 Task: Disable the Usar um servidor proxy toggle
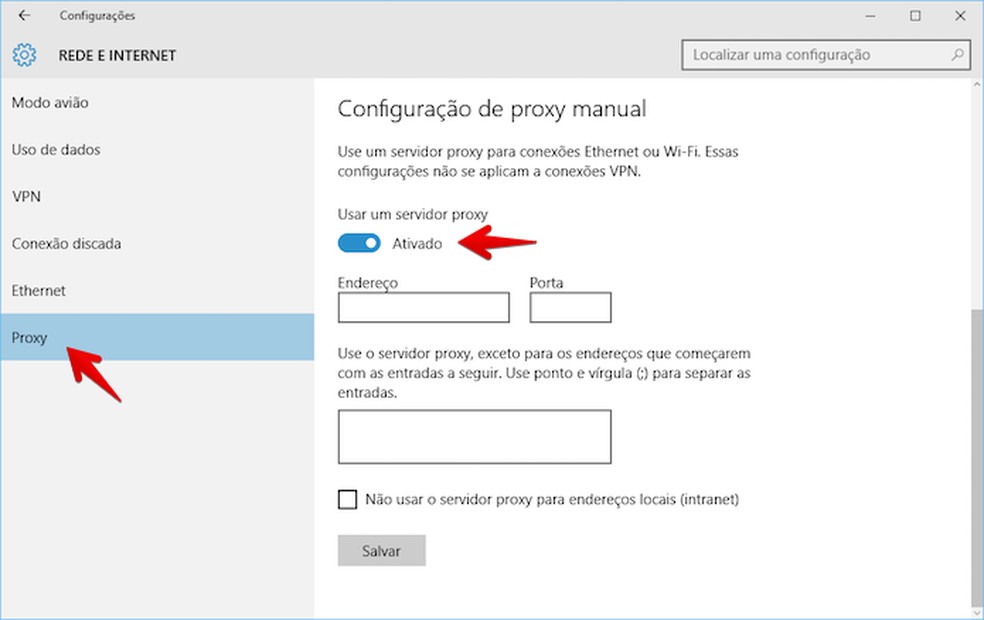tap(357, 242)
